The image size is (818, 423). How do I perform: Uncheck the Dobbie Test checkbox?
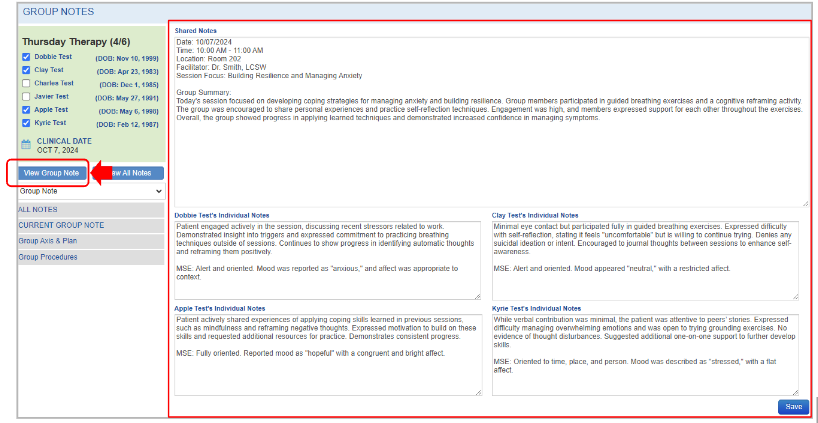point(27,58)
